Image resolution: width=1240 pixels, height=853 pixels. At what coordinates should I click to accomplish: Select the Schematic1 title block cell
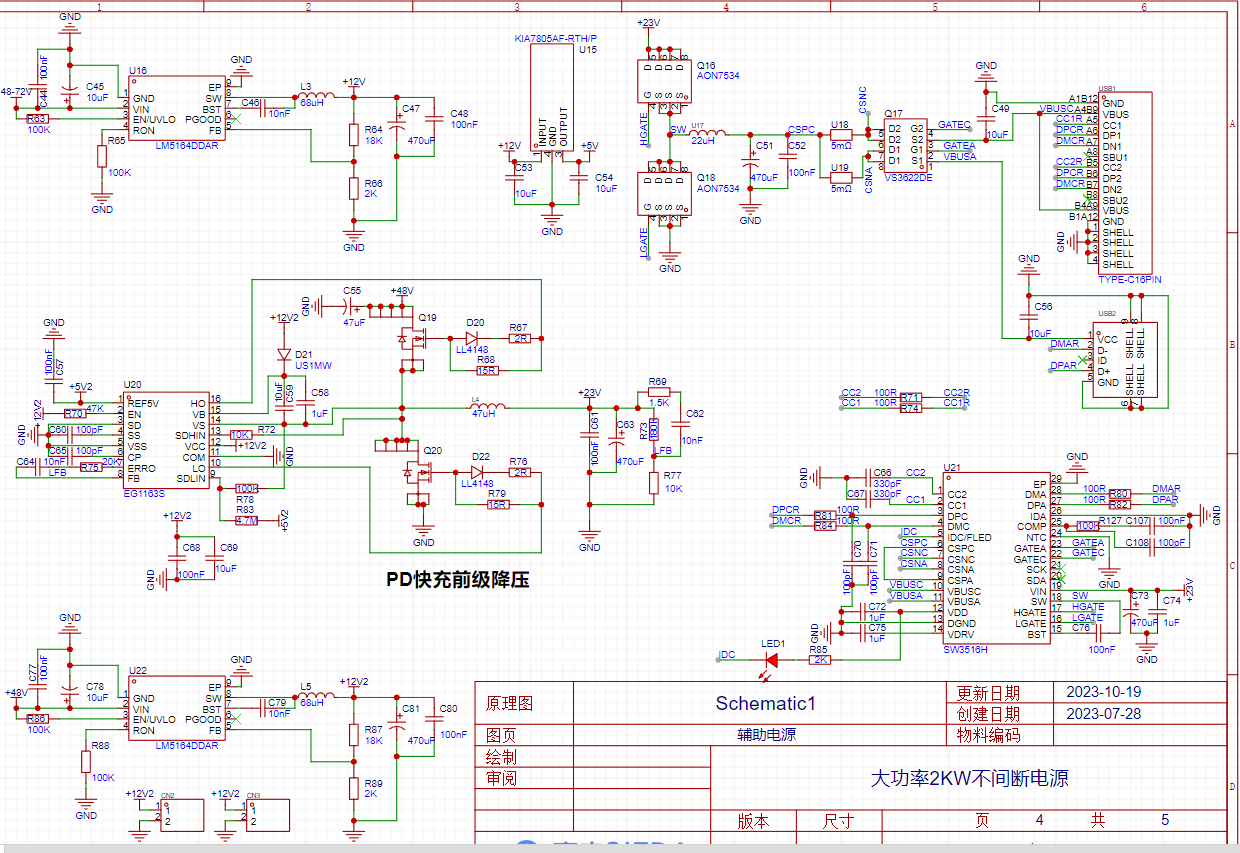(x=765, y=703)
